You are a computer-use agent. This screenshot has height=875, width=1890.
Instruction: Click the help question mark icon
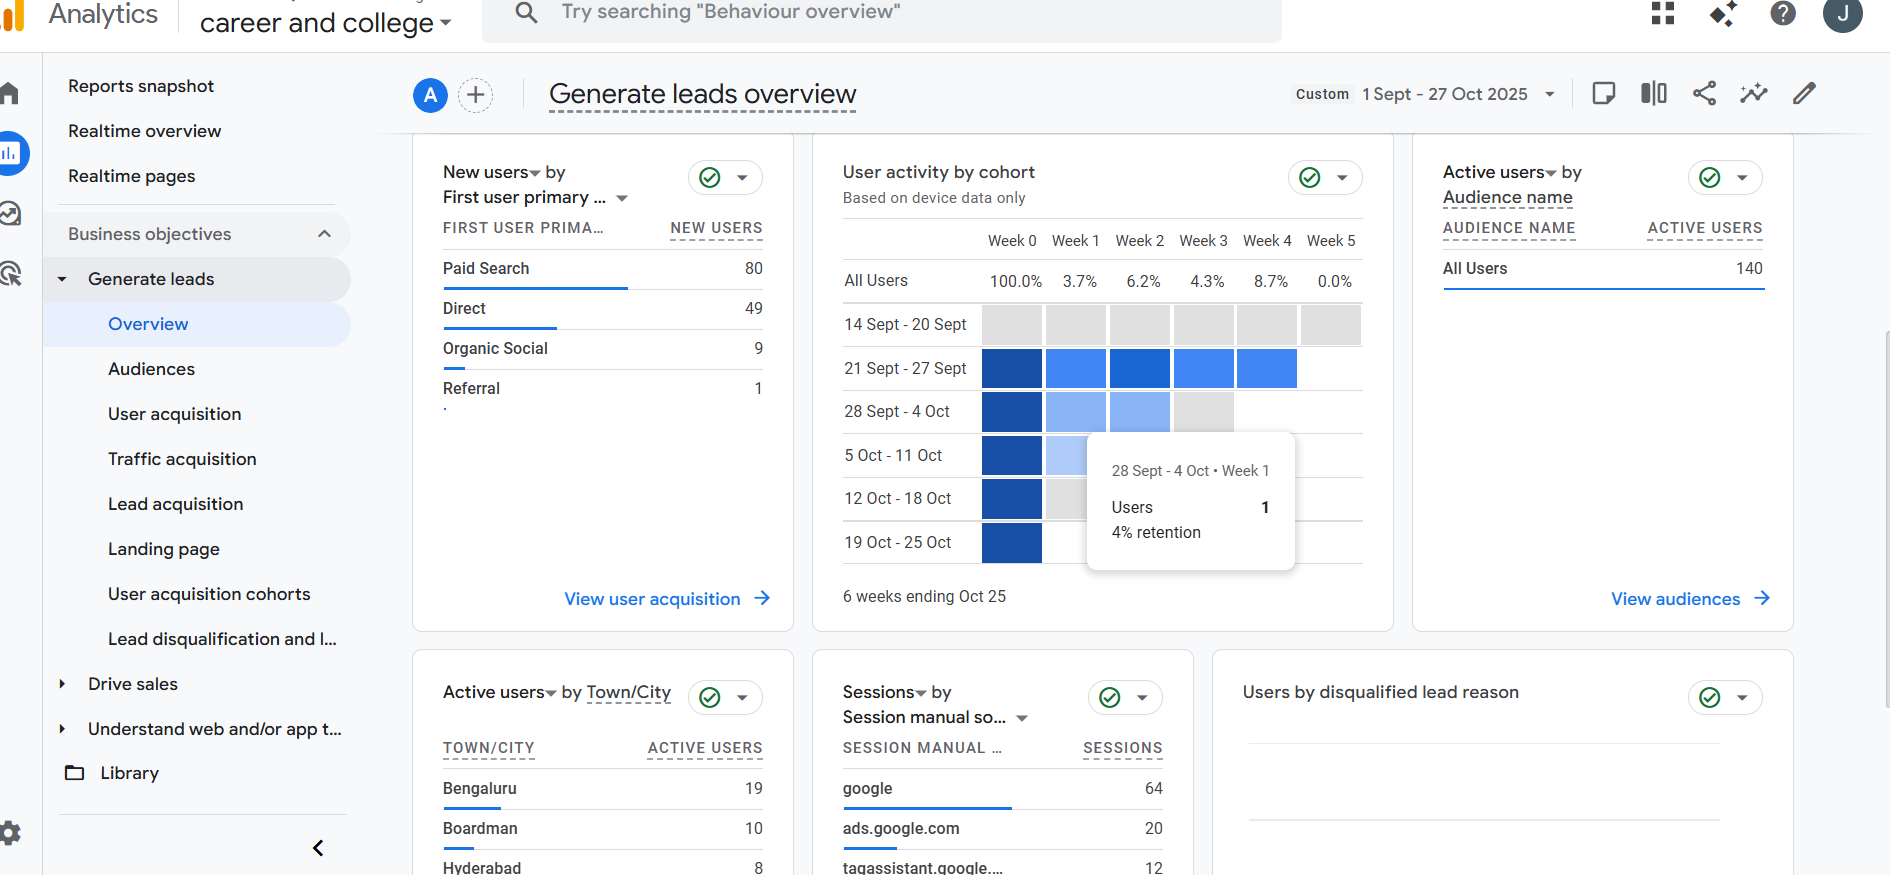1782,14
